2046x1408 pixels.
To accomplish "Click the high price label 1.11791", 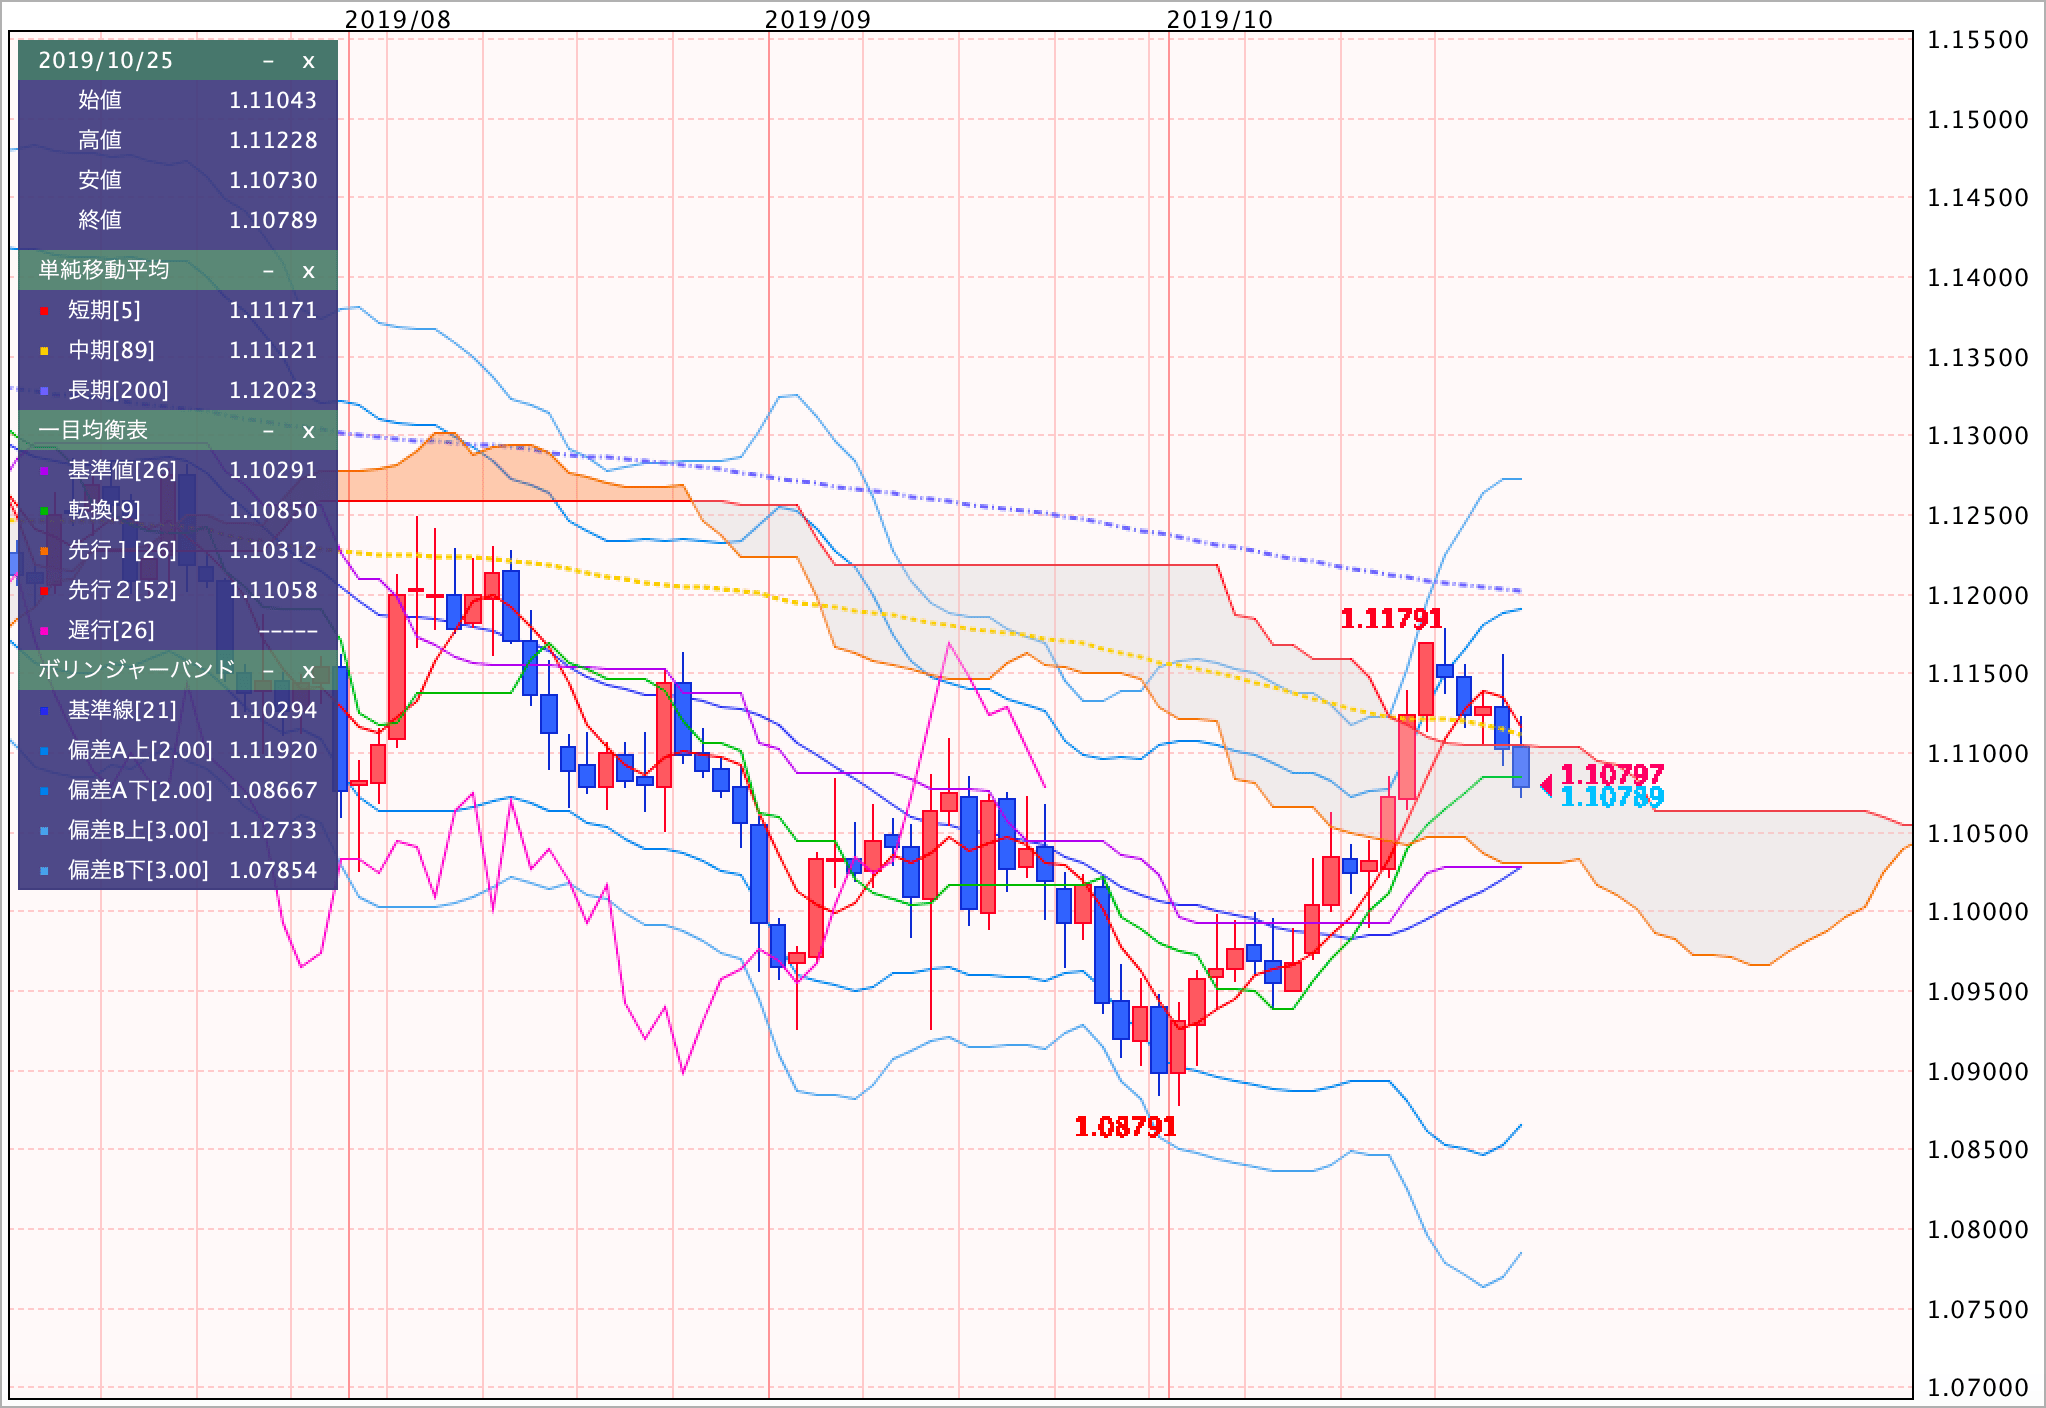I will pyautogui.click(x=1391, y=619).
